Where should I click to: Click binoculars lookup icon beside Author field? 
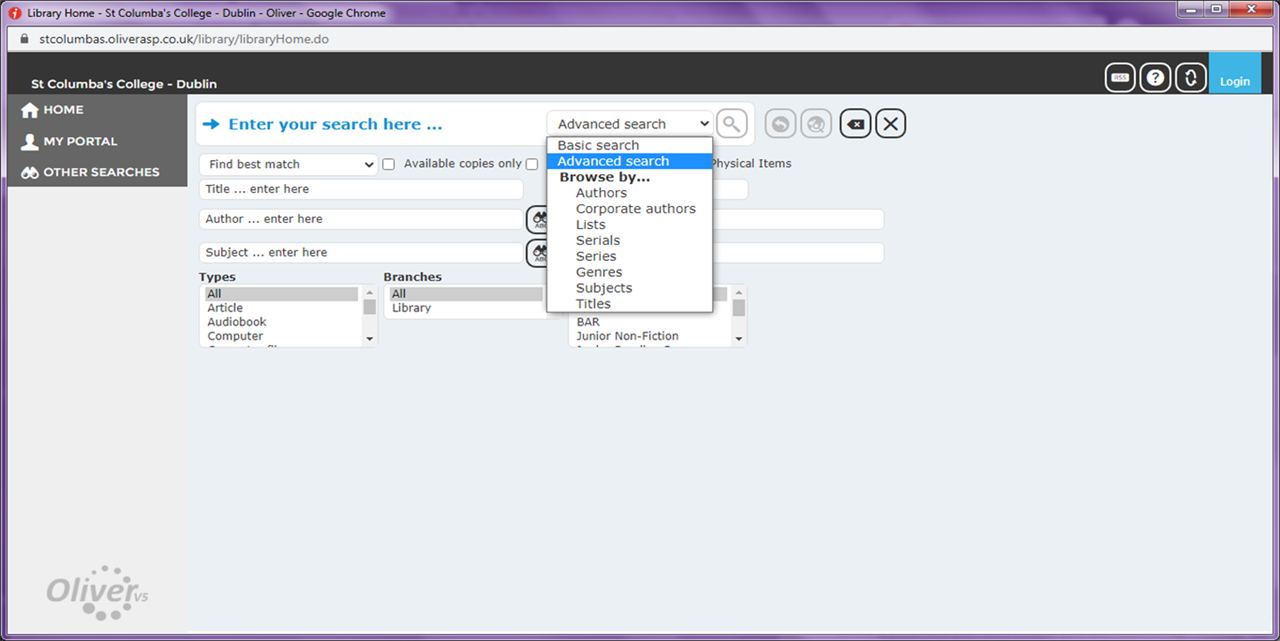(x=537, y=219)
